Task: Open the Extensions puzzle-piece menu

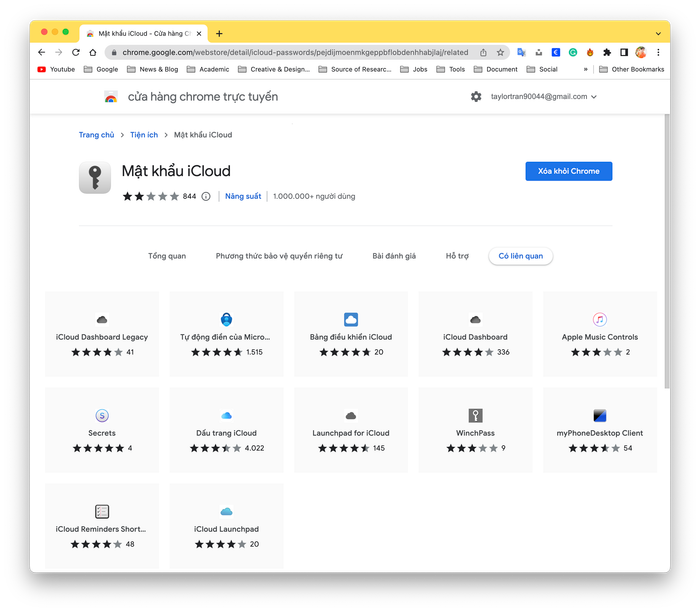Action: coord(607,52)
